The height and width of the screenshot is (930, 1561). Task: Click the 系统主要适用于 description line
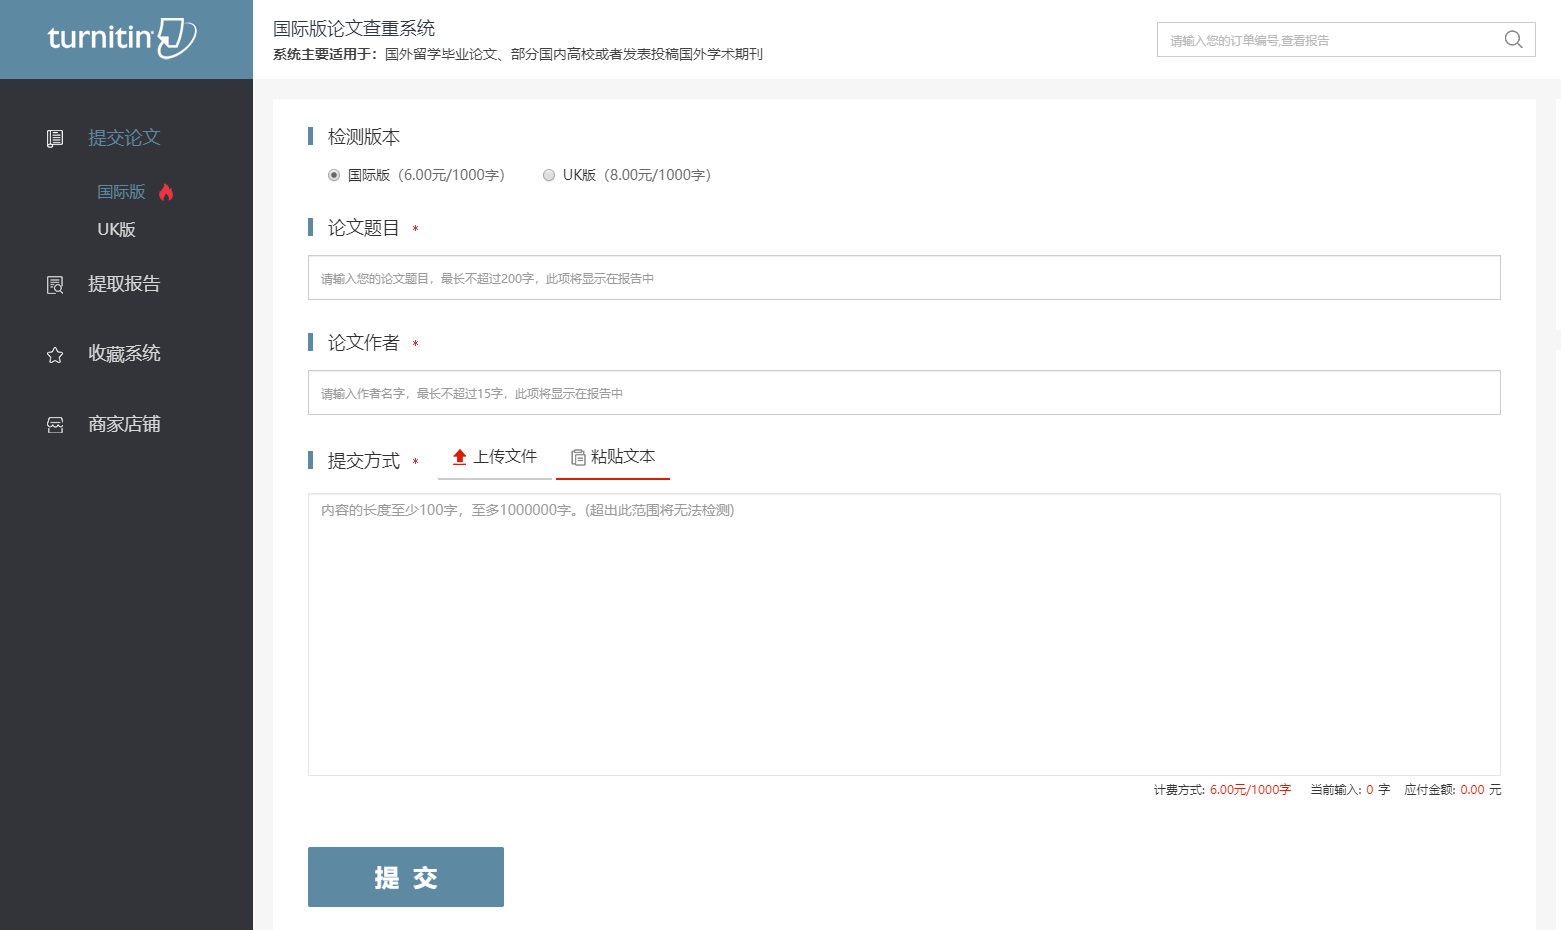pos(518,54)
